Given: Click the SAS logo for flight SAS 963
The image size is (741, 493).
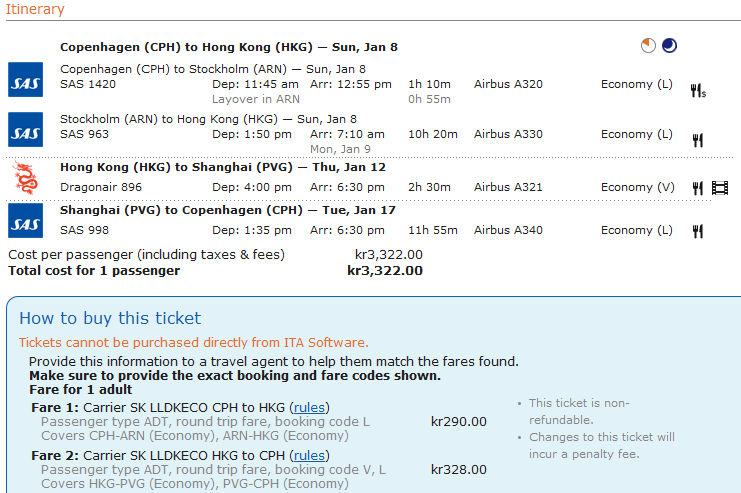Looking at the screenshot, I should (25, 129).
